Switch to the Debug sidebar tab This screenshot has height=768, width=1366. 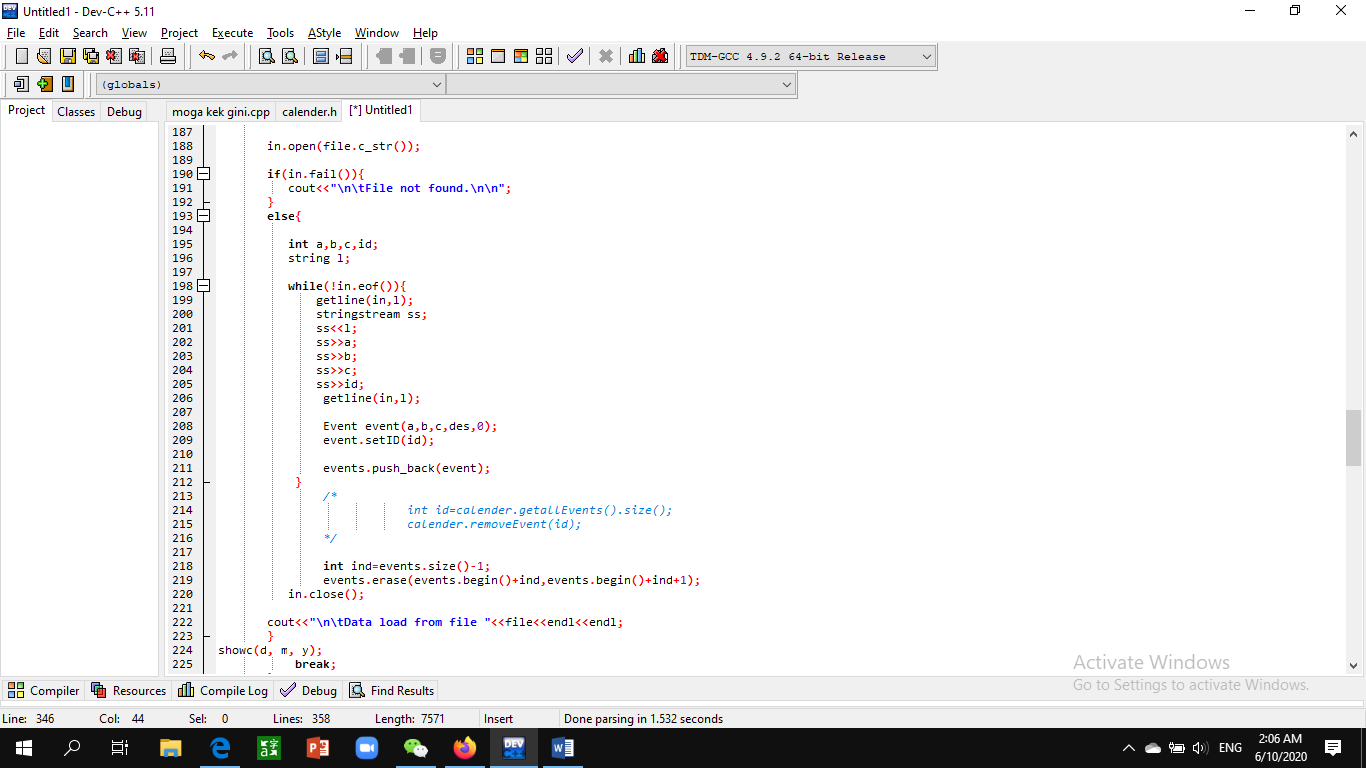pyautogui.click(x=124, y=111)
